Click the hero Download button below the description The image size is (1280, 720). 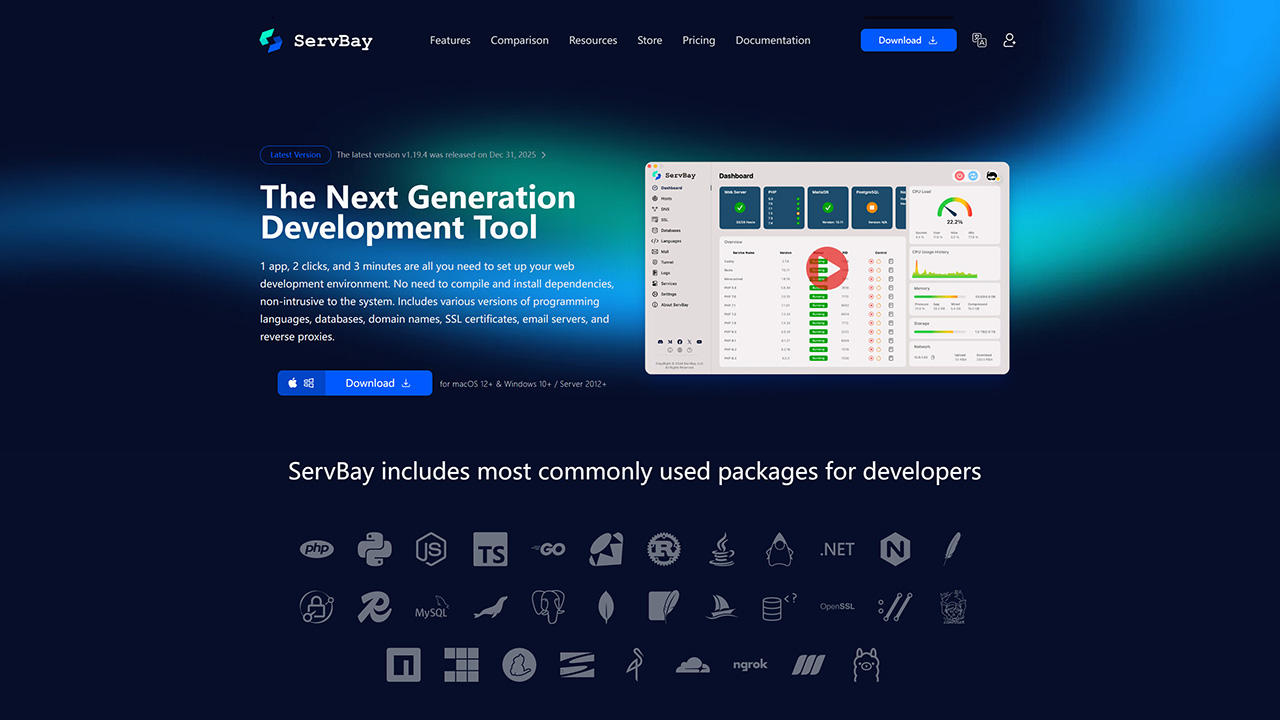(378, 383)
